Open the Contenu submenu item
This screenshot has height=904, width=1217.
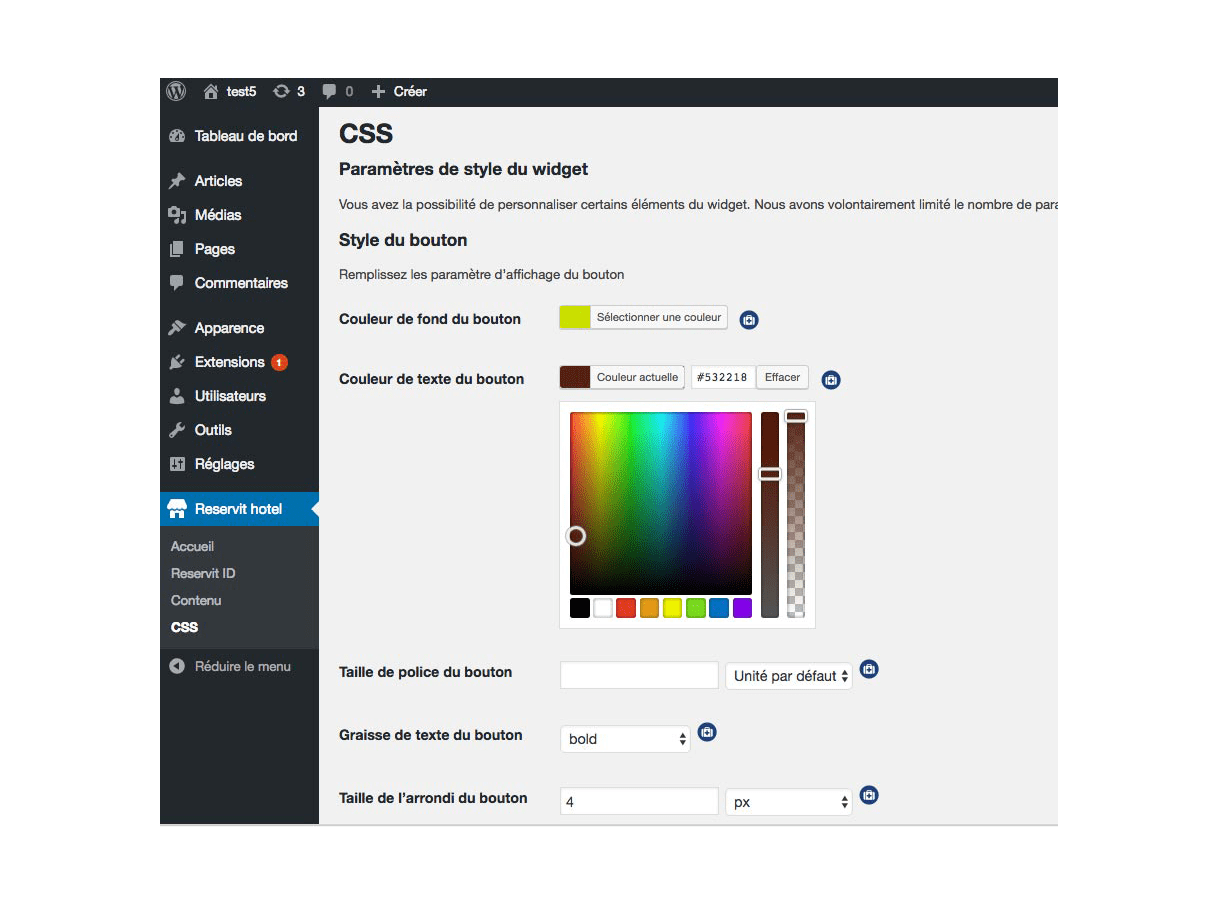[x=196, y=600]
